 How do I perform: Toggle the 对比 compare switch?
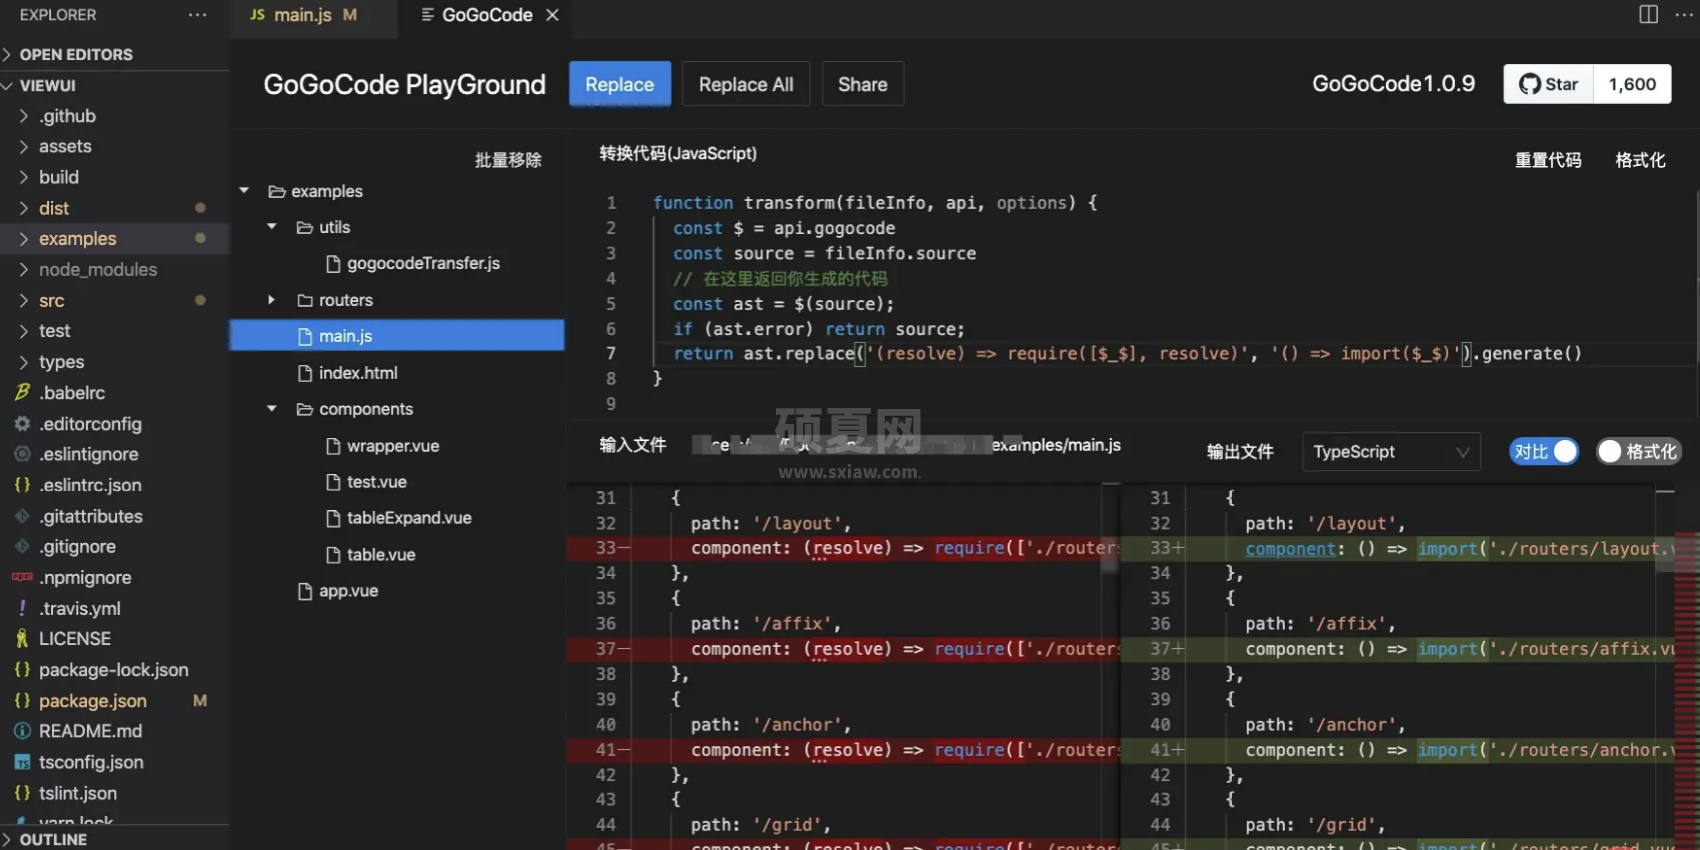pyautogui.click(x=1544, y=451)
